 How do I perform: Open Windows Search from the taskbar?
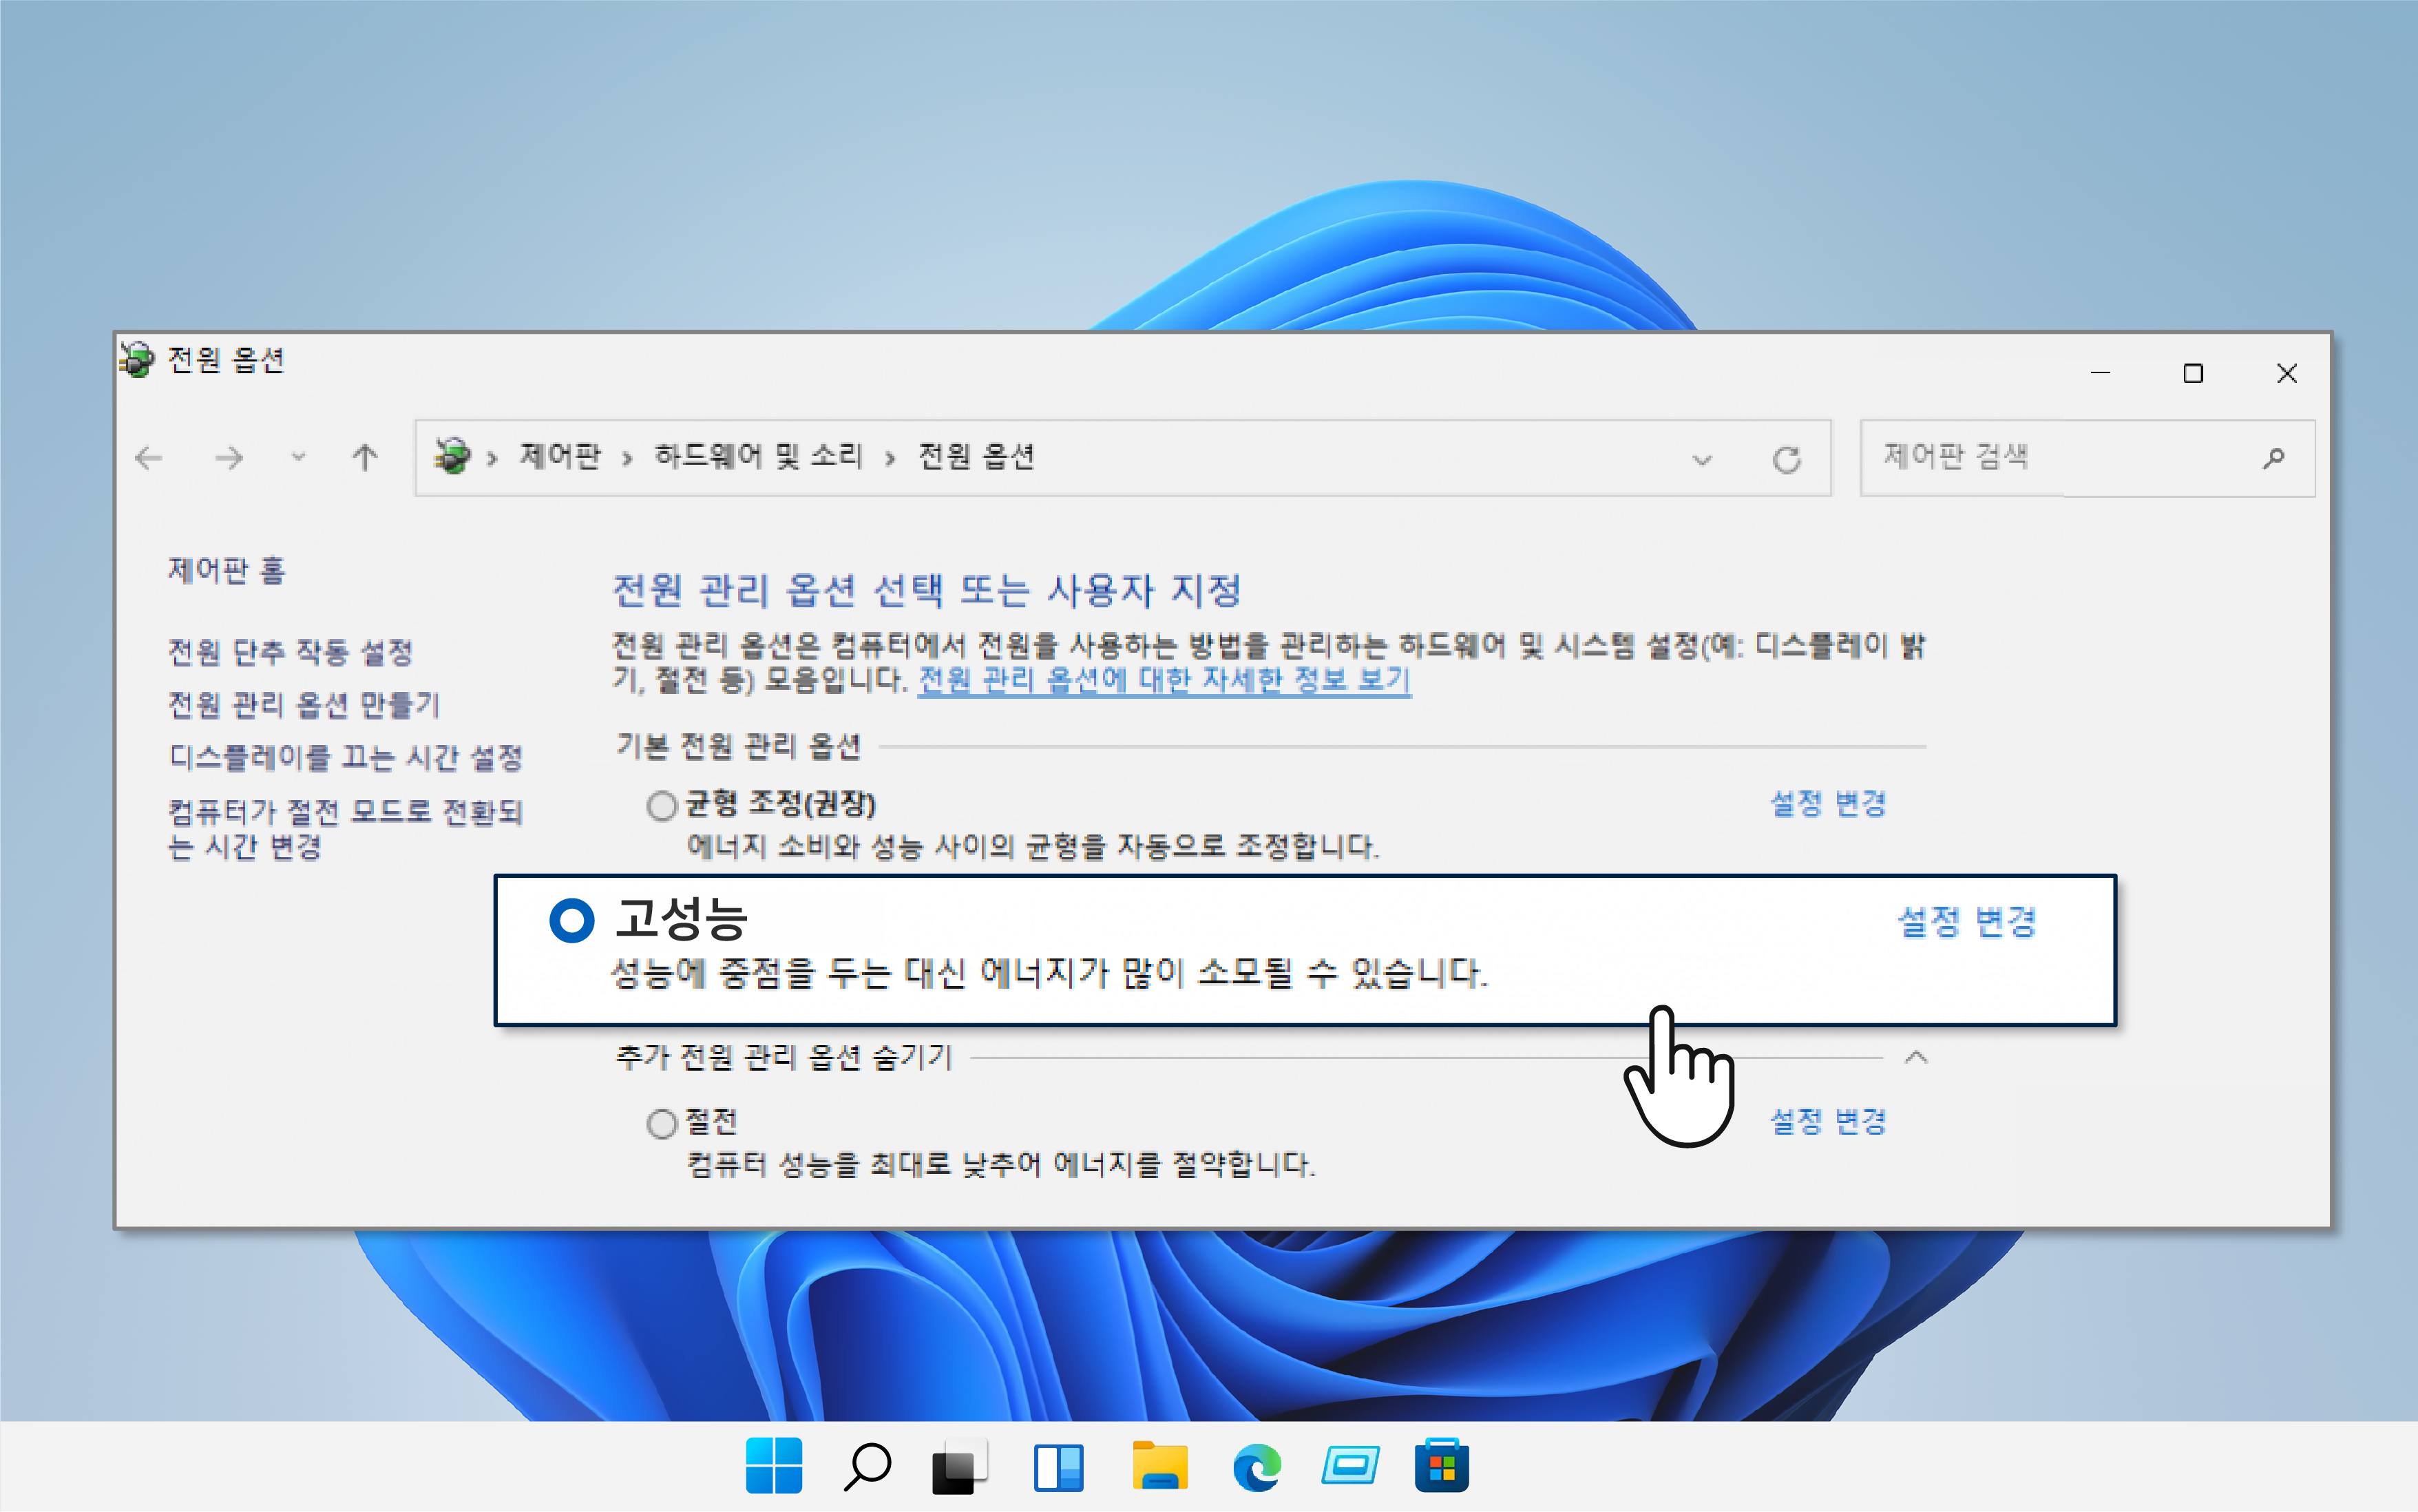(866, 1466)
